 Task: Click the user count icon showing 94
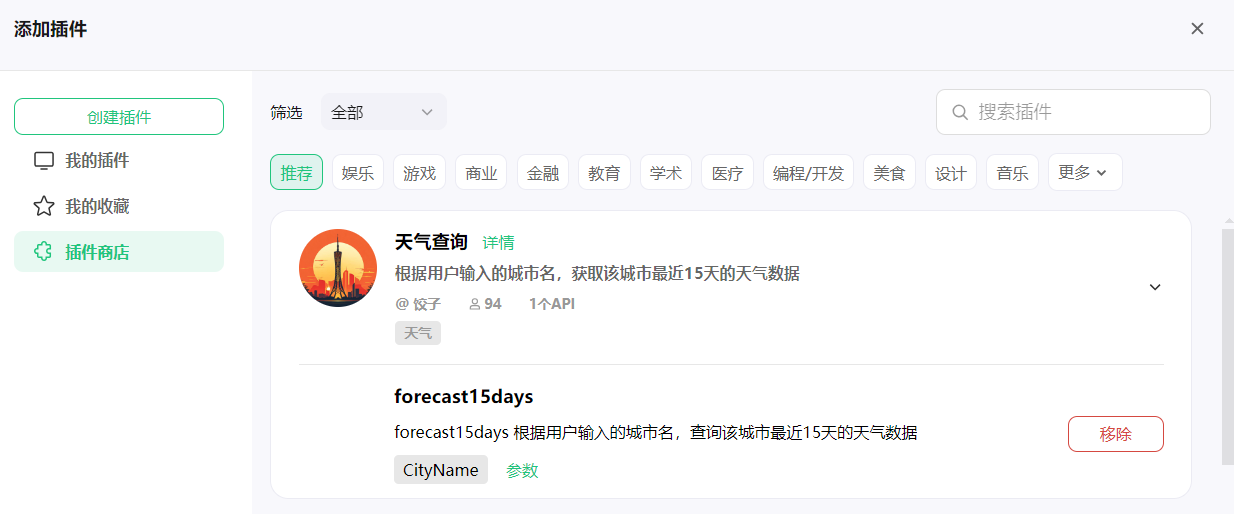pos(474,304)
